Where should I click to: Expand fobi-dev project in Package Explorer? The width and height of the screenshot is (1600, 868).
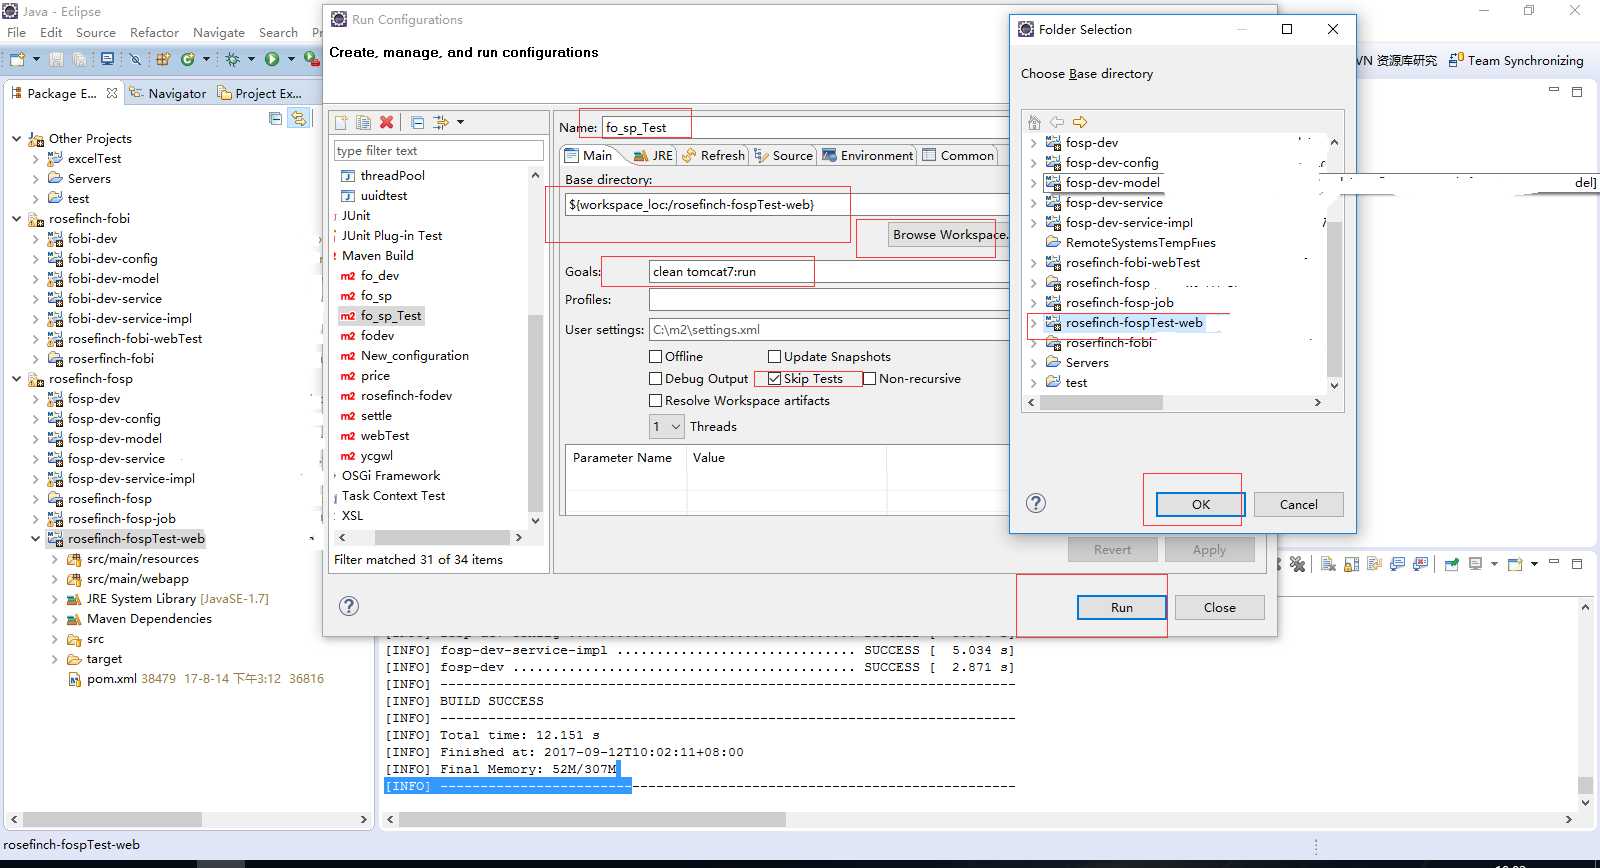coord(36,239)
